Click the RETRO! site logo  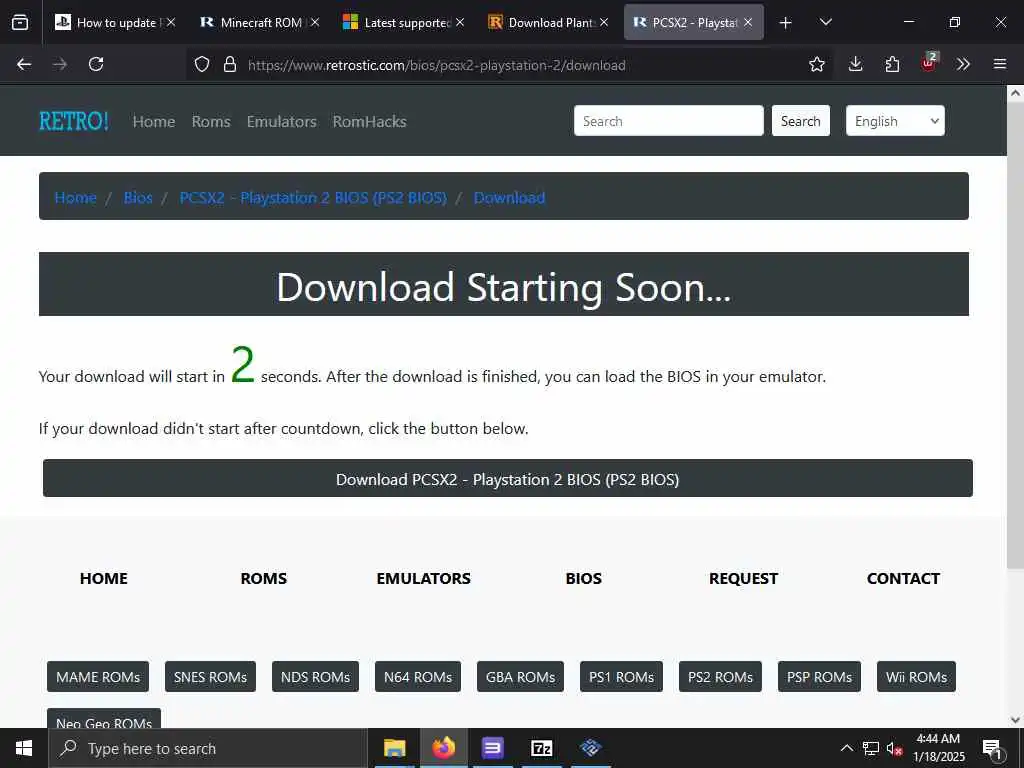[x=74, y=121]
